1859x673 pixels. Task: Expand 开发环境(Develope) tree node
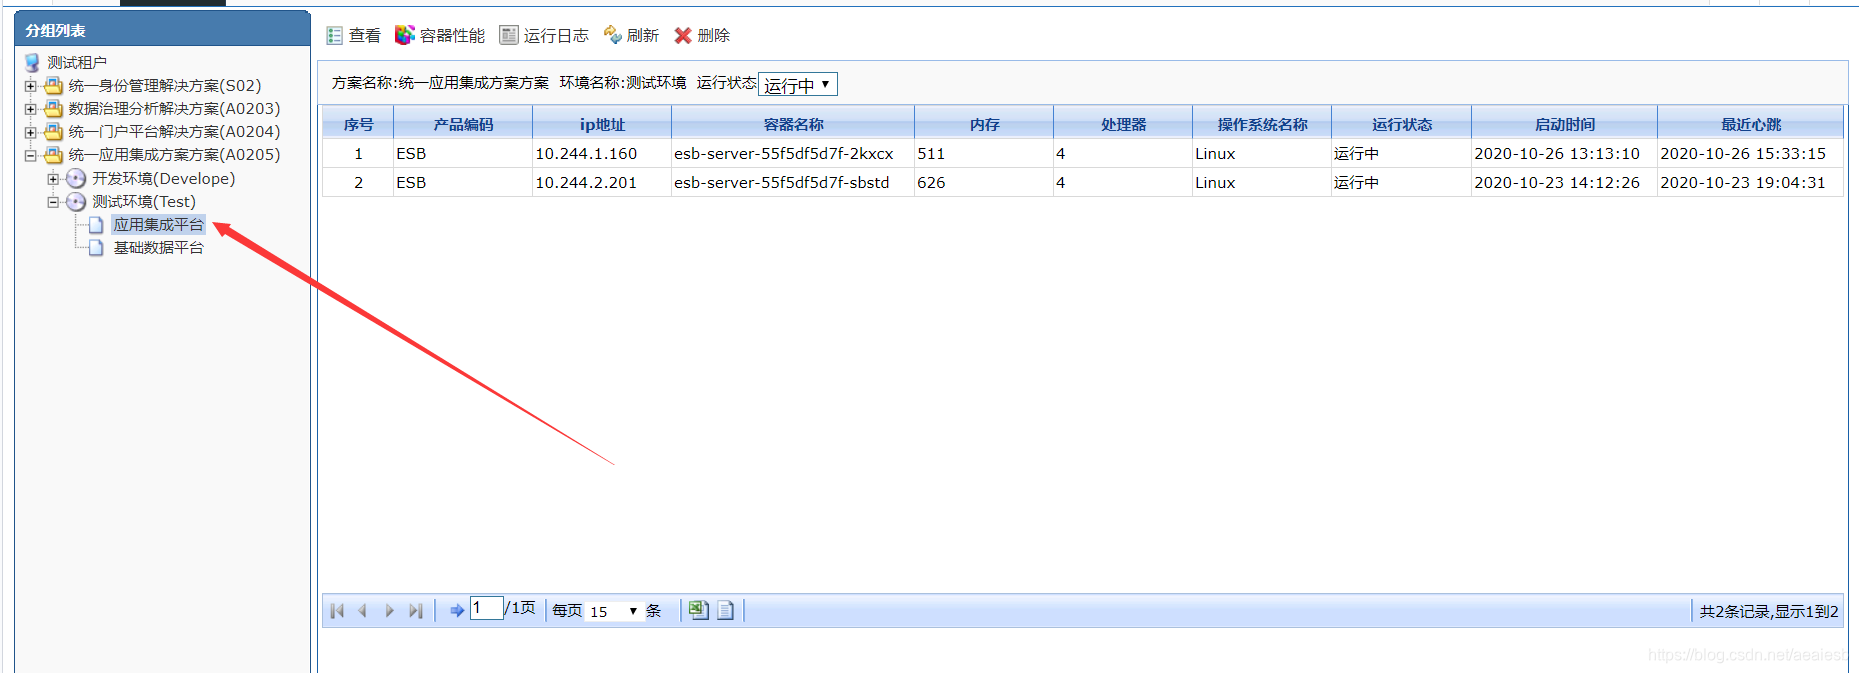pos(53,179)
